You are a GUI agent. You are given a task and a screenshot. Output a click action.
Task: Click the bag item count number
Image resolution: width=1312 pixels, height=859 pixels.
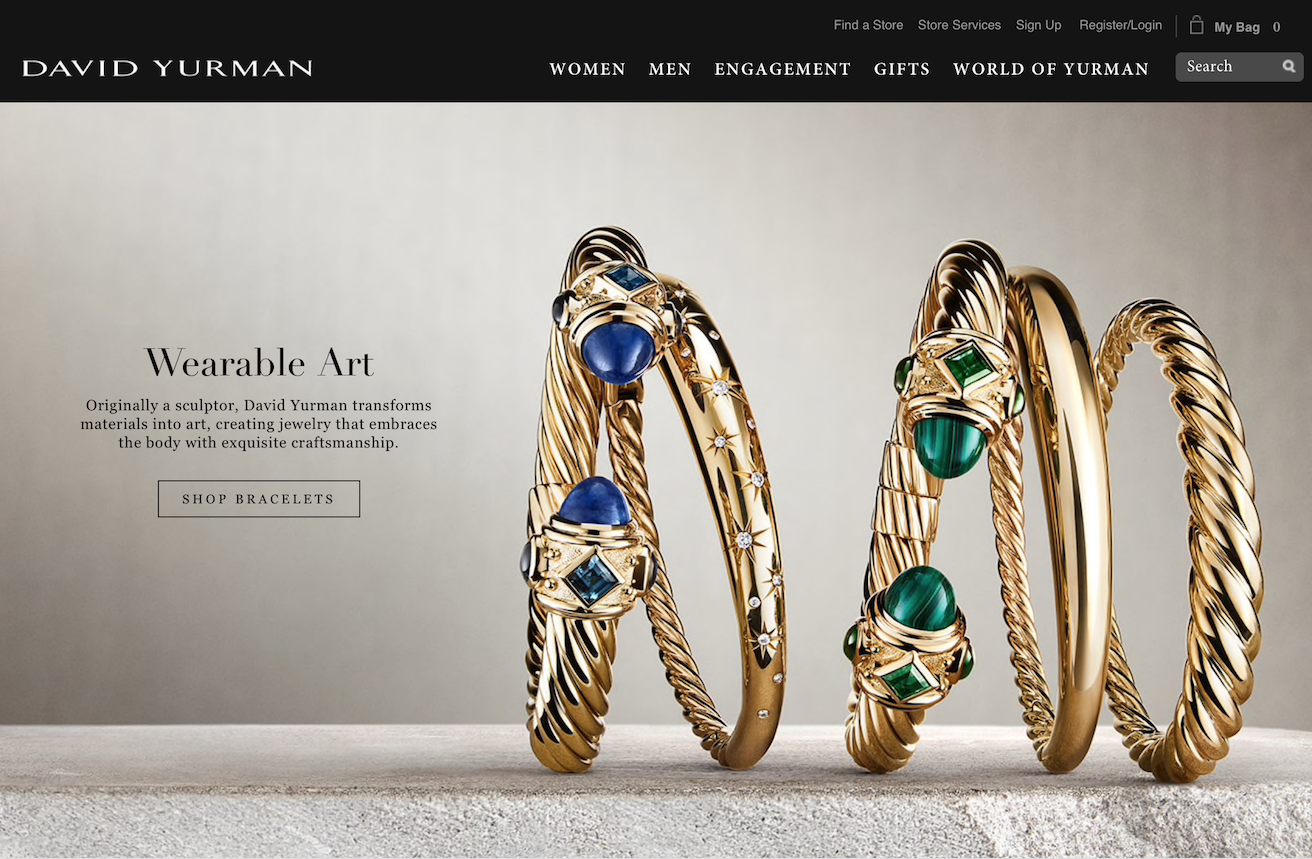(x=1276, y=27)
